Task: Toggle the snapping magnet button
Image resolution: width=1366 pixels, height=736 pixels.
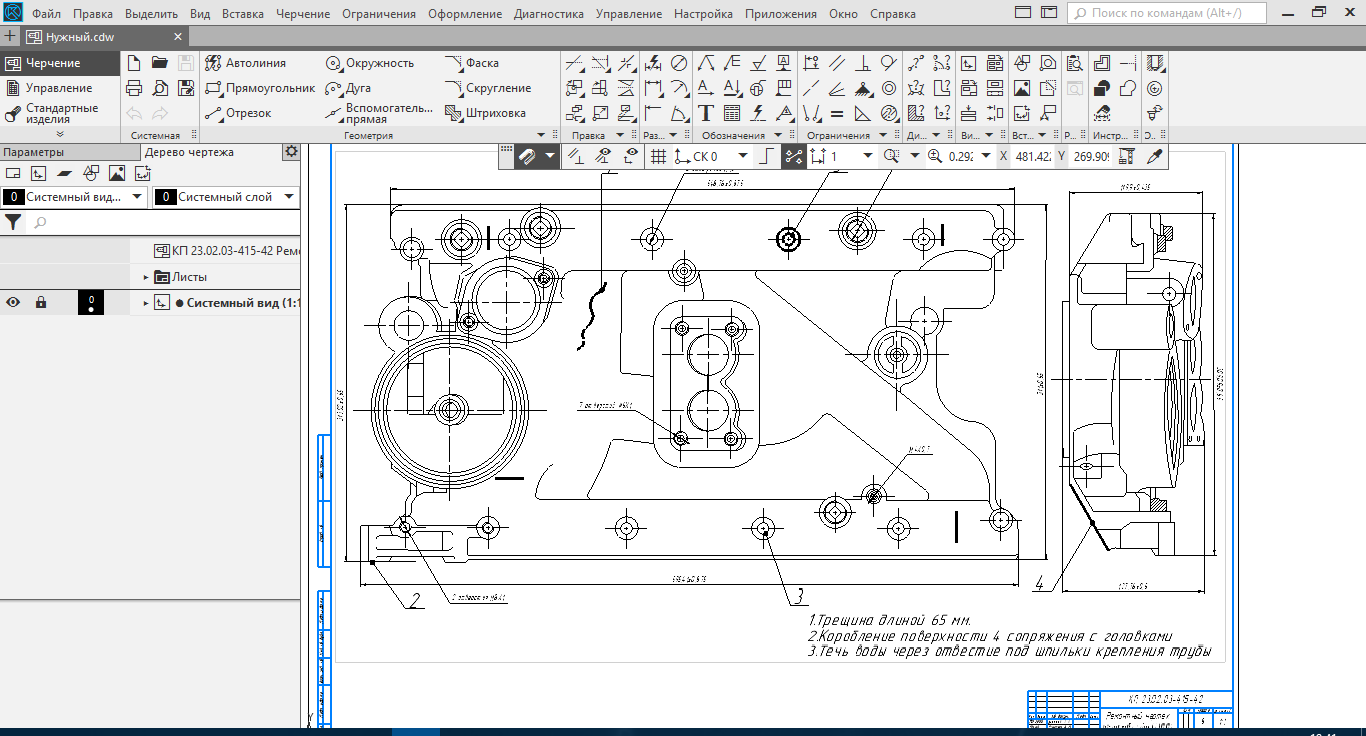Action: [x=527, y=156]
